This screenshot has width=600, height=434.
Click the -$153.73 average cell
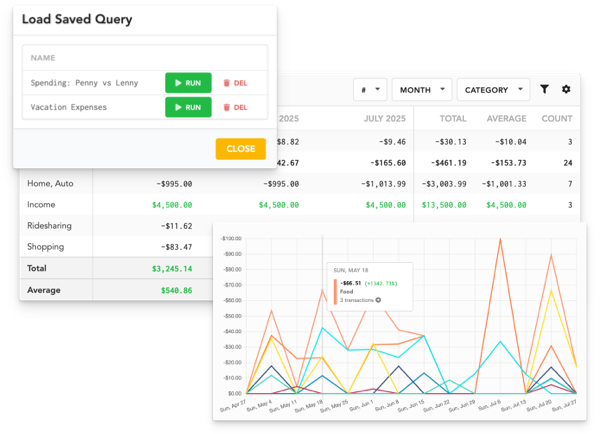509,163
